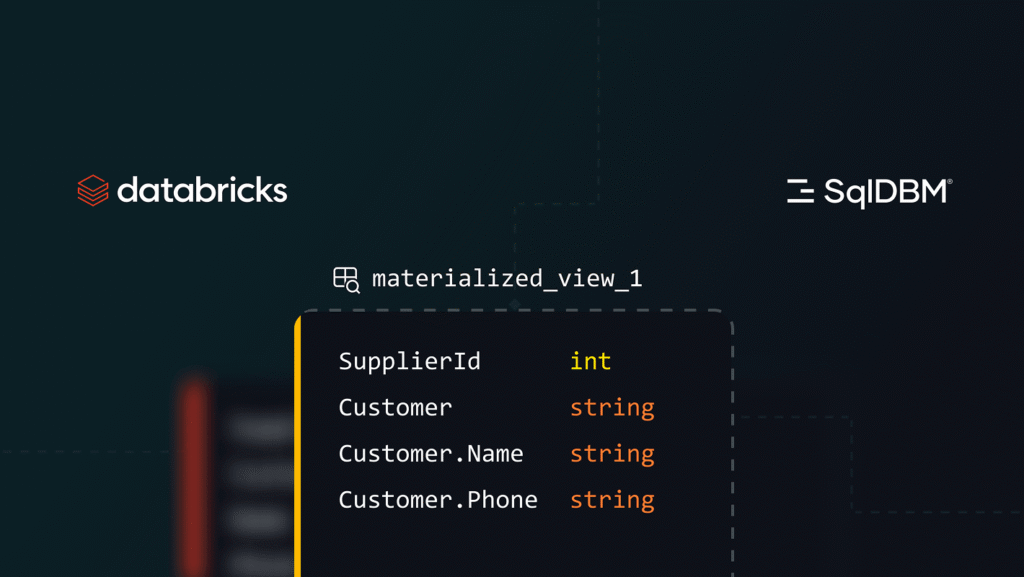Viewport: 1024px width, 577px height.
Task: Click the string type next to Customer
Action: 612,408
